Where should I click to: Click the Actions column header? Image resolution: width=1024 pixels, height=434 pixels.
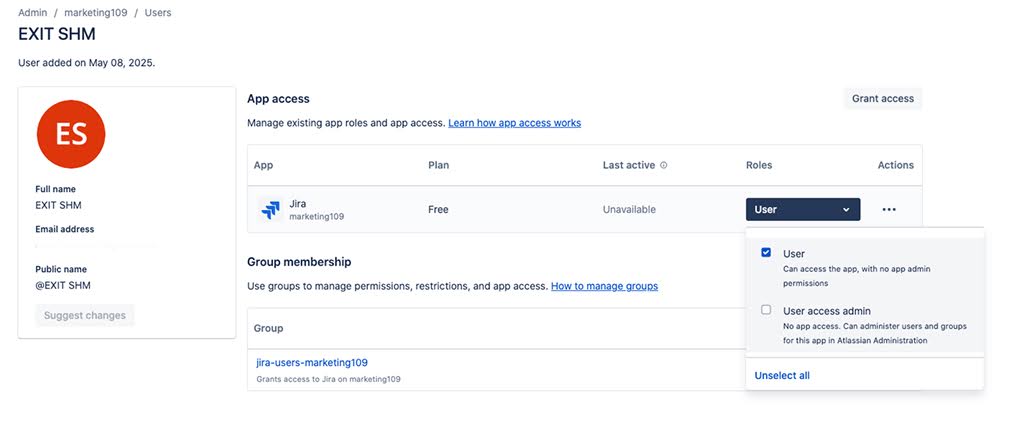[895, 165]
